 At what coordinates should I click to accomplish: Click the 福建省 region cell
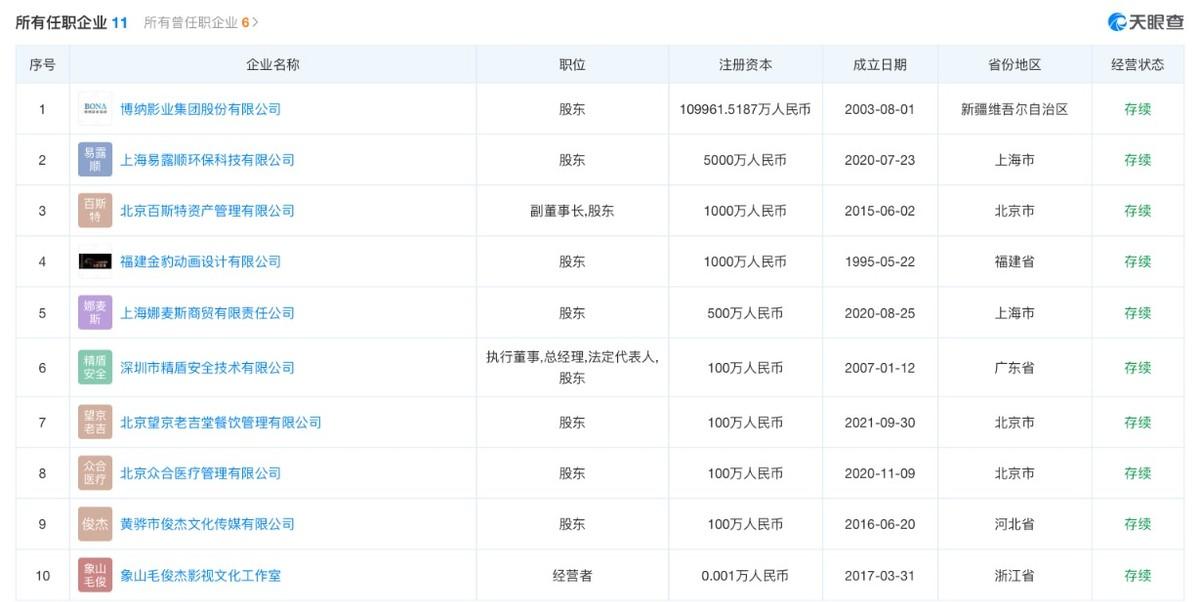[1015, 262]
